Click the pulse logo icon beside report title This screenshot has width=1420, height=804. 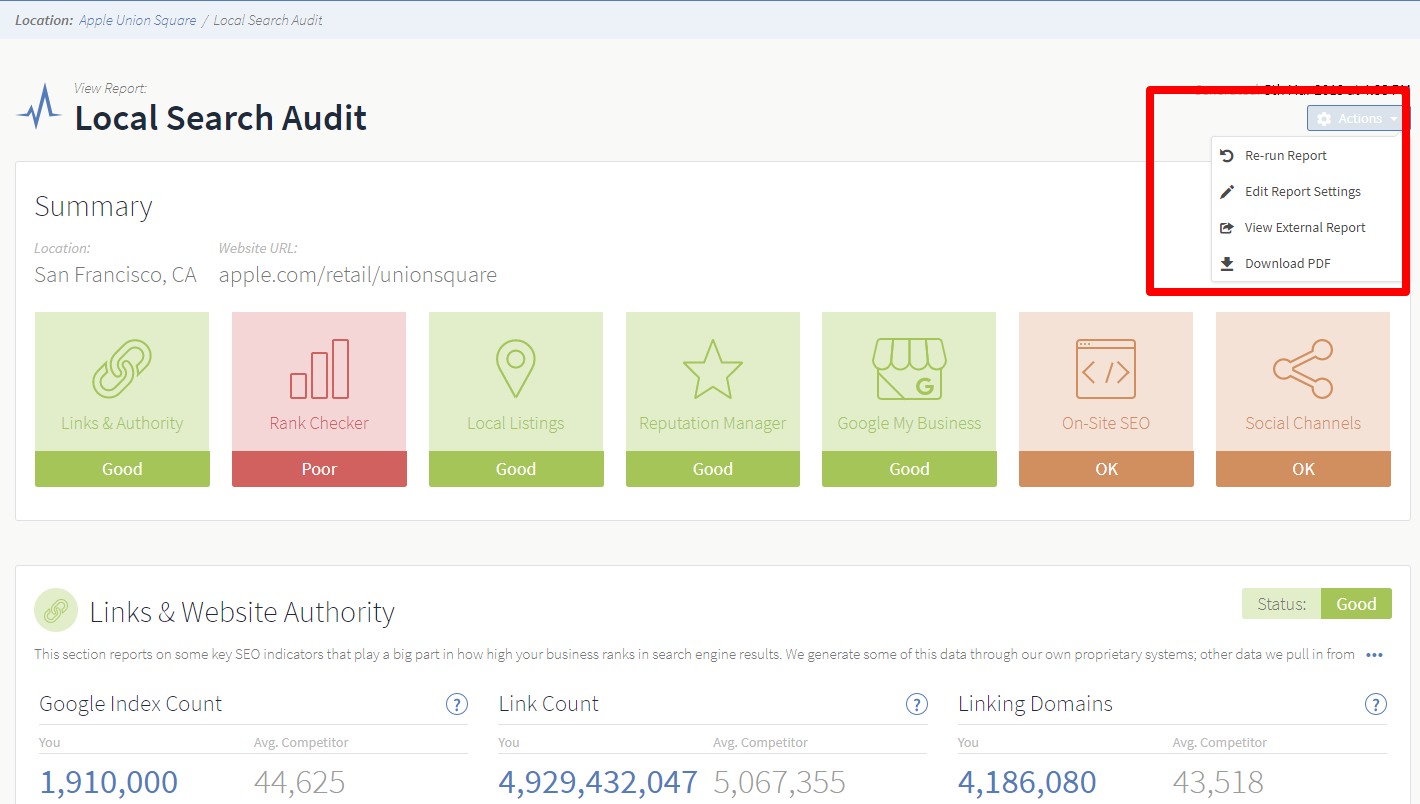tap(39, 107)
